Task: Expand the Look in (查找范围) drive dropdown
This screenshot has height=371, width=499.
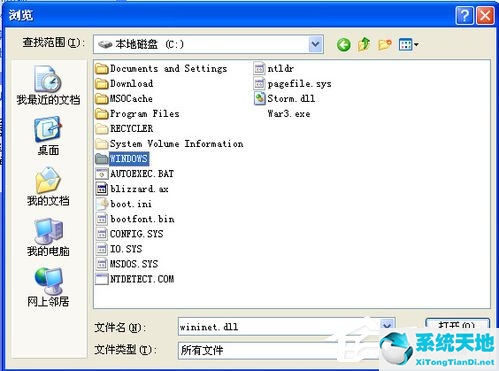Action: (x=316, y=44)
